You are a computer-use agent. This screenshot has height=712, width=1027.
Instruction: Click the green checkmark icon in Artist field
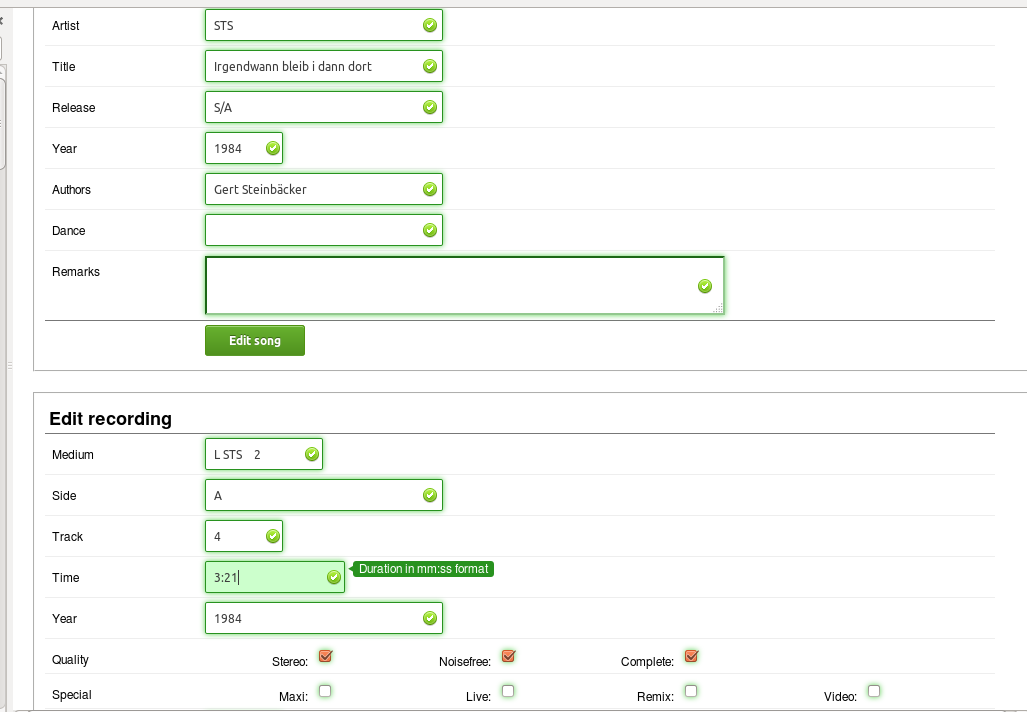point(430,25)
